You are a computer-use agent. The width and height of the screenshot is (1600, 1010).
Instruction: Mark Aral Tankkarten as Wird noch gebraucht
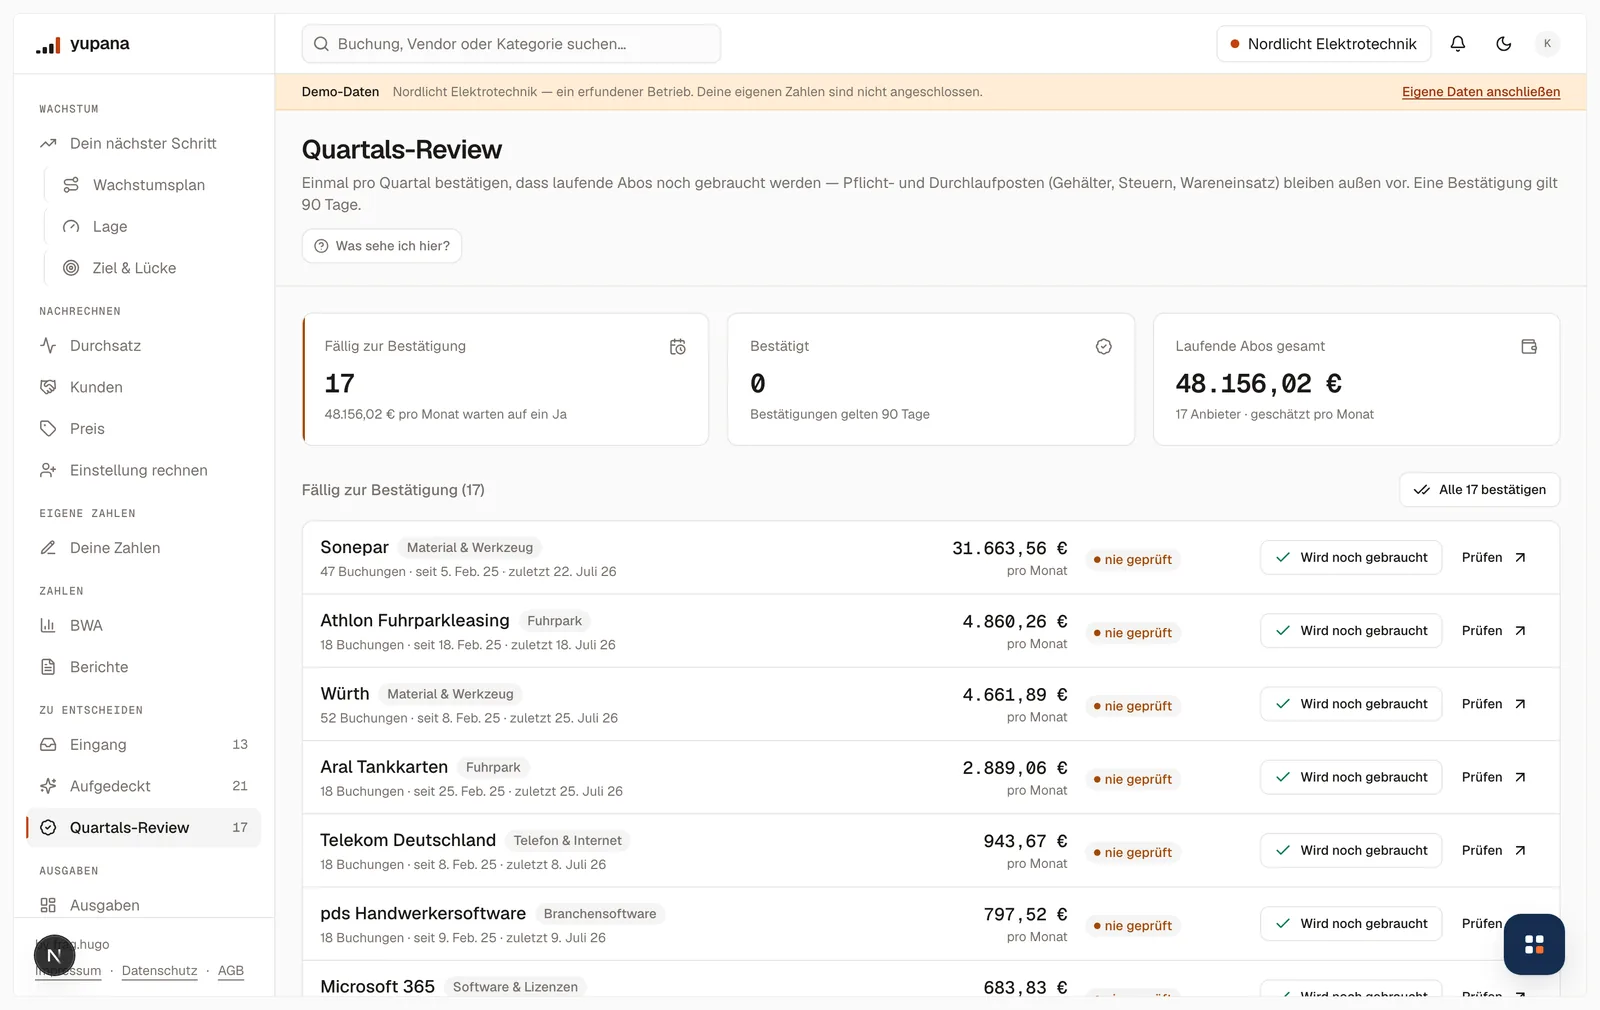pyautogui.click(x=1351, y=777)
